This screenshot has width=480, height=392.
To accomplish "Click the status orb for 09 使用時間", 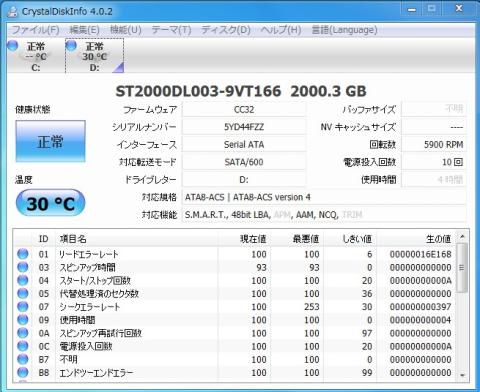I will tap(23, 320).
